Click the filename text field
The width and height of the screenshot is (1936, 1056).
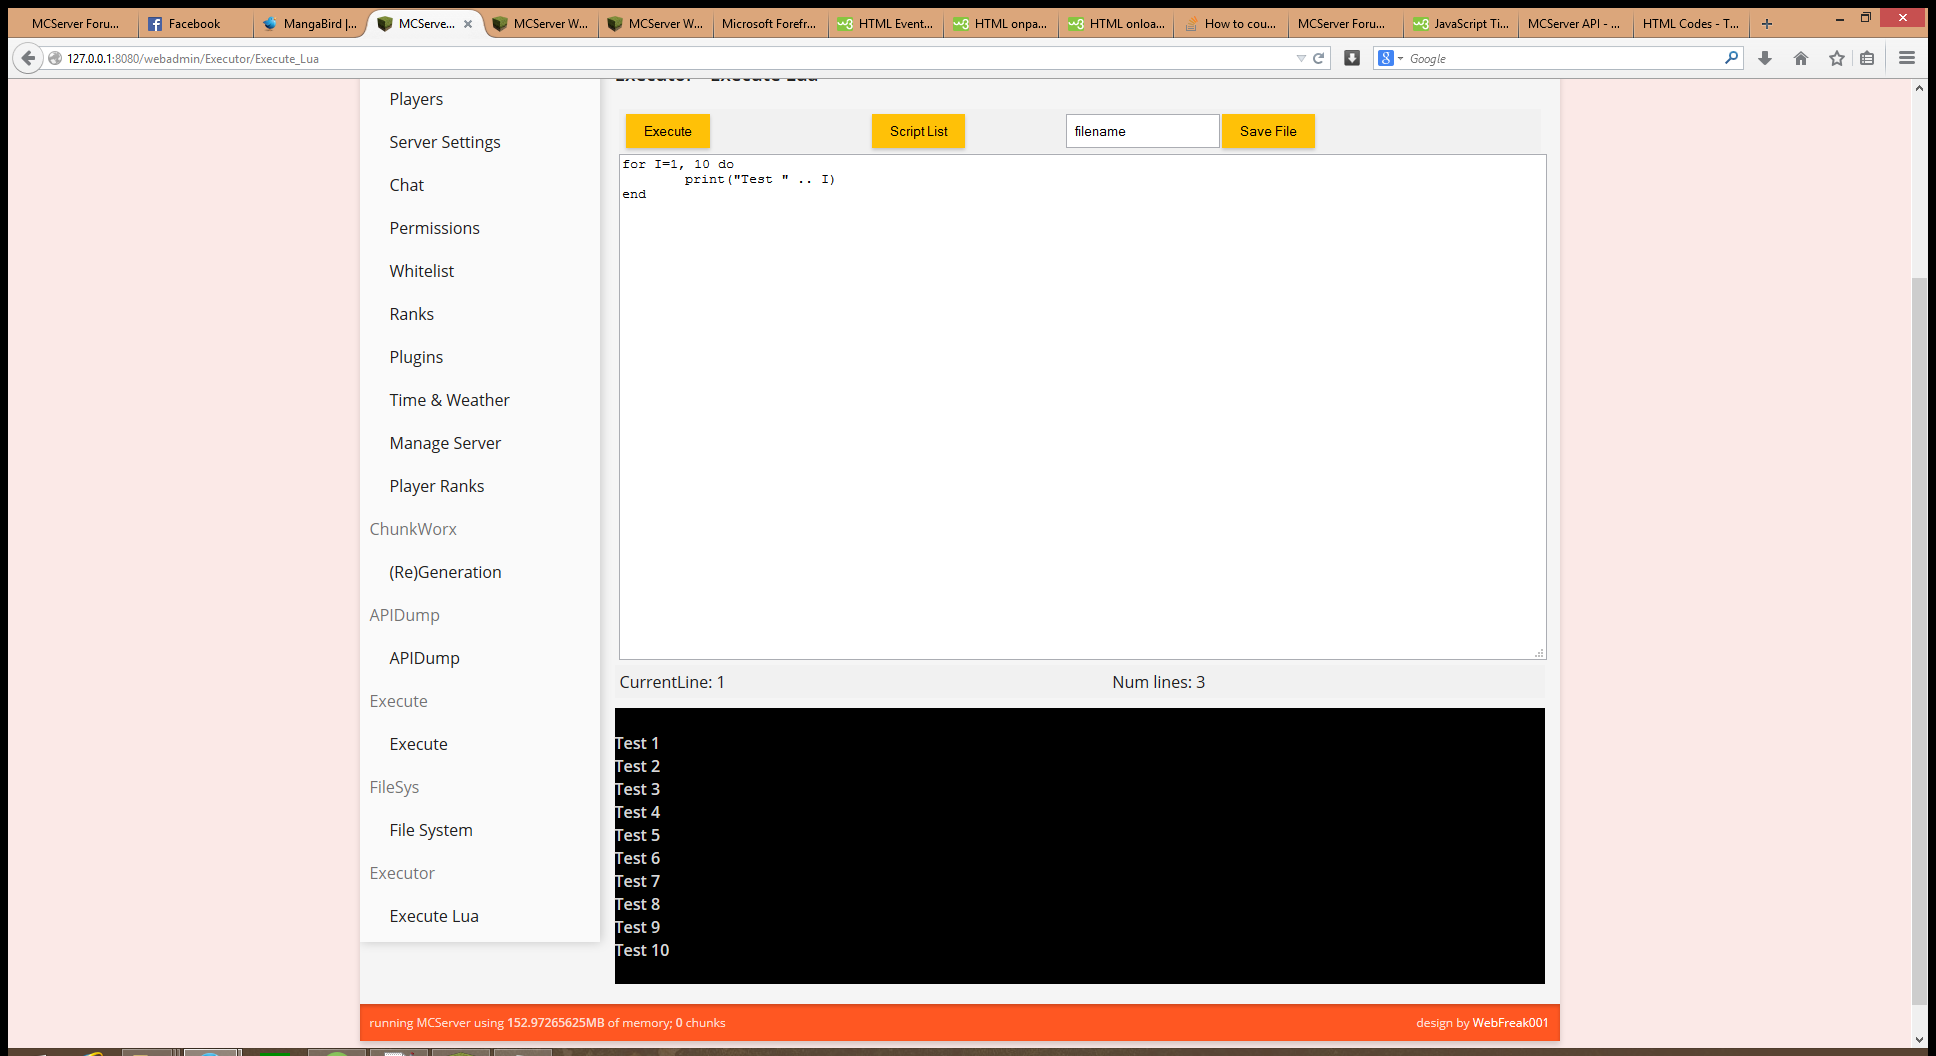point(1141,131)
